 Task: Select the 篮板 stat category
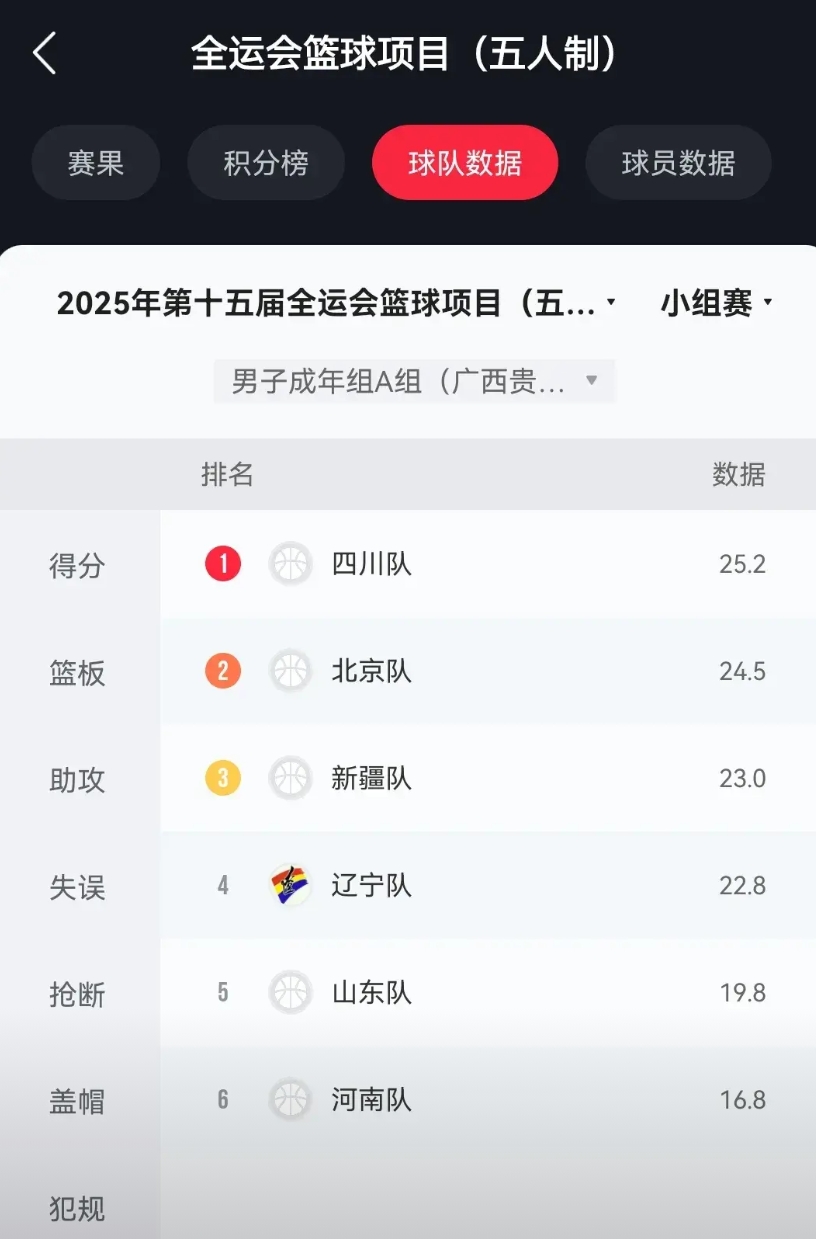77,673
